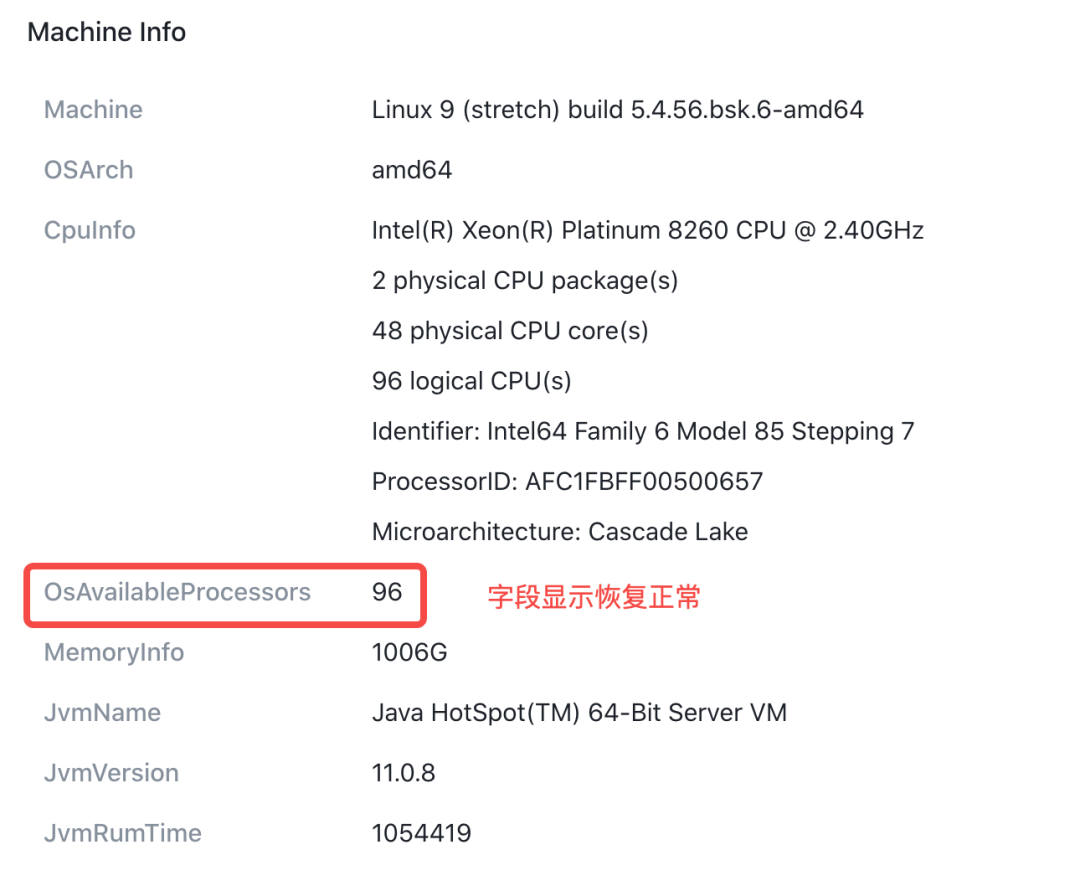
Task: Select the Machine field label
Action: [x=93, y=109]
